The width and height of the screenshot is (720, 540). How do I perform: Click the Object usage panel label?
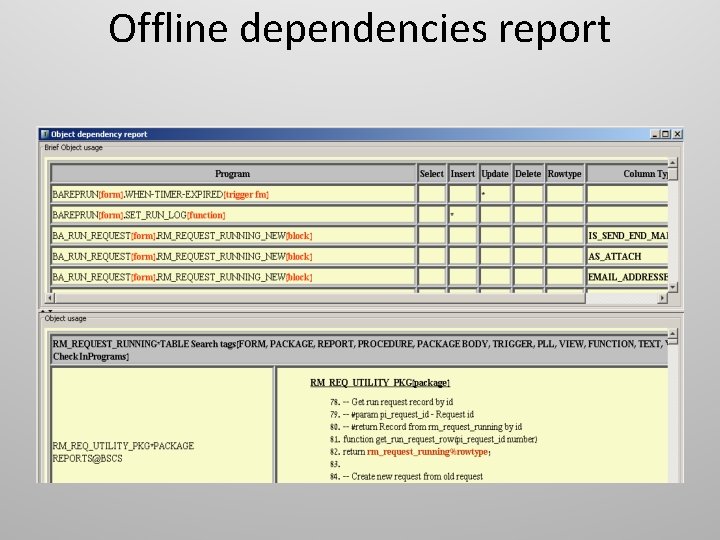click(x=65, y=318)
